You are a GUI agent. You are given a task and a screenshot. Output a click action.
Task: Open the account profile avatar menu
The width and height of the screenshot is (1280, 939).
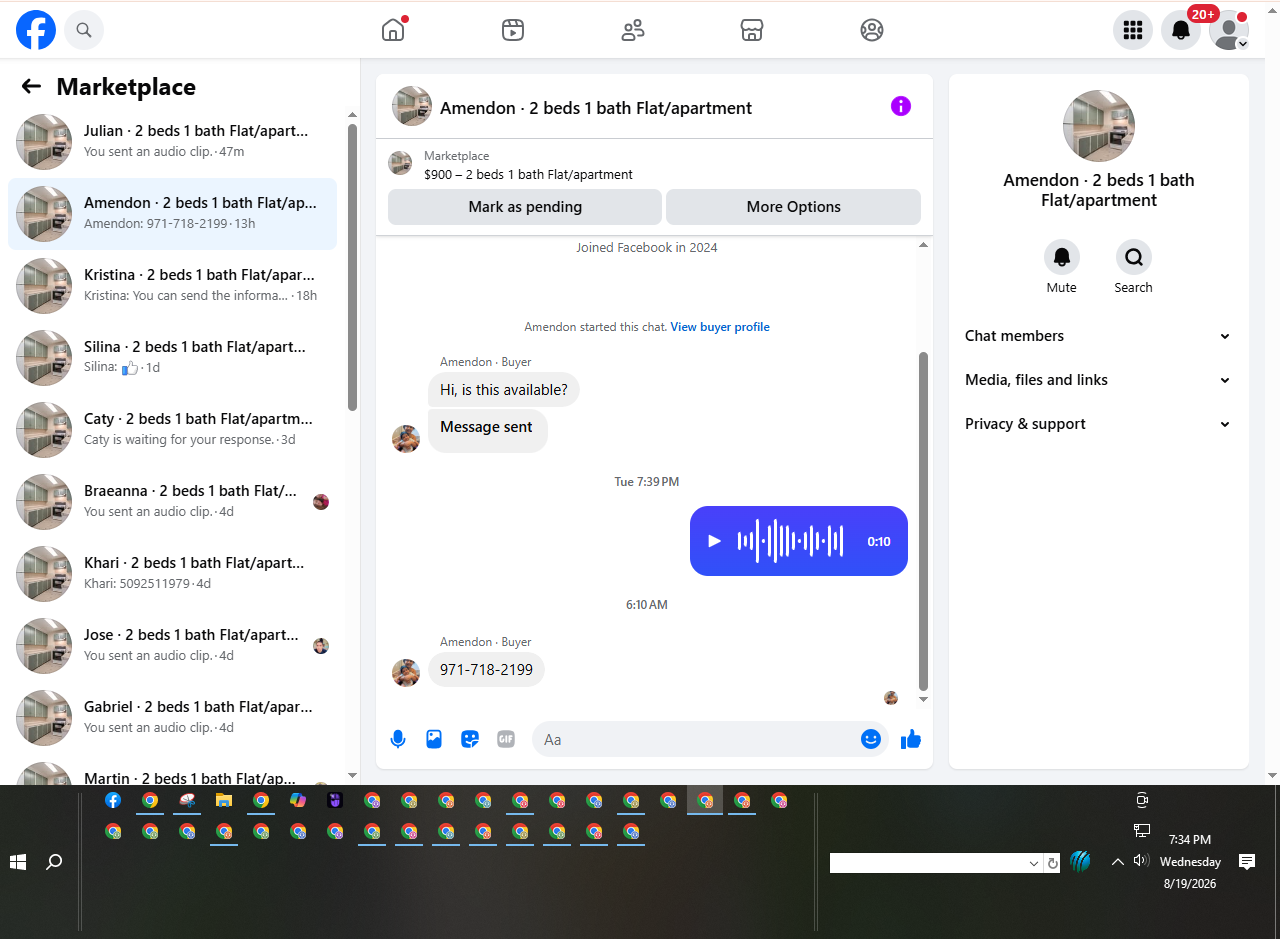click(x=1229, y=30)
